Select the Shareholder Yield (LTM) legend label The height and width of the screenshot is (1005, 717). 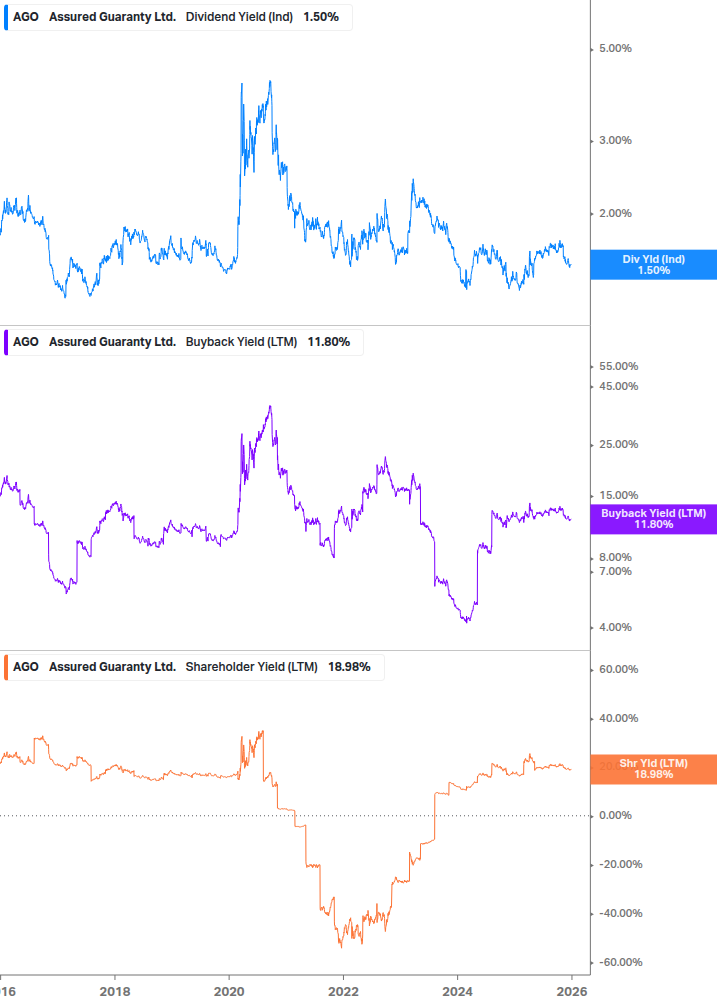point(251,667)
